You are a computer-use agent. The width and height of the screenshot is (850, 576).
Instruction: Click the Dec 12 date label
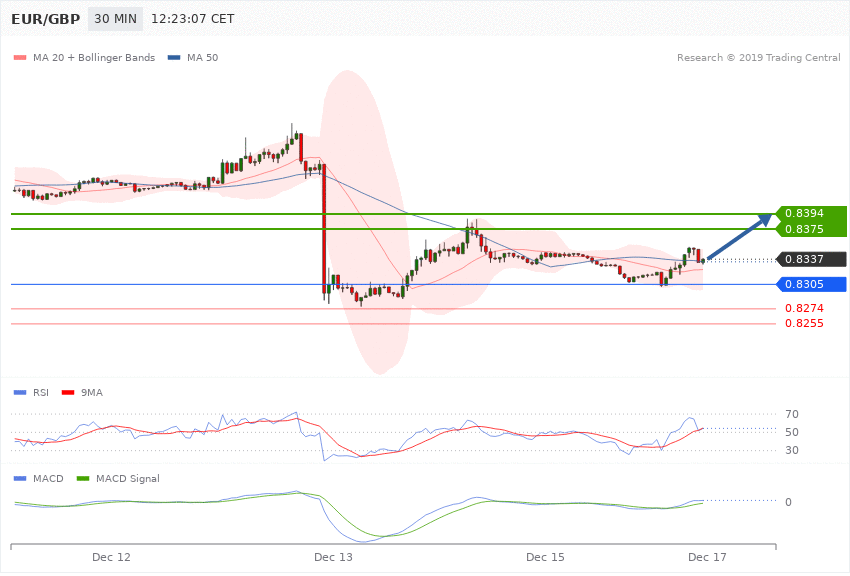click(111, 557)
